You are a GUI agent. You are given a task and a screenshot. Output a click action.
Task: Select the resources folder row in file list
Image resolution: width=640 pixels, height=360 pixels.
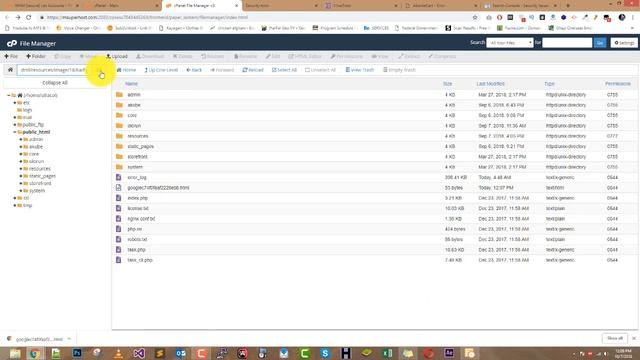tap(375, 136)
